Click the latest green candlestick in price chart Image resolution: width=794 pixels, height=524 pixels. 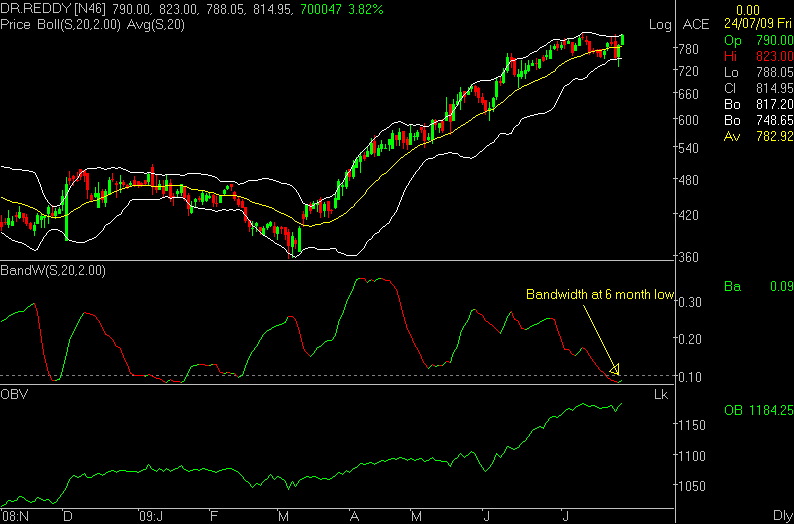(x=623, y=40)
